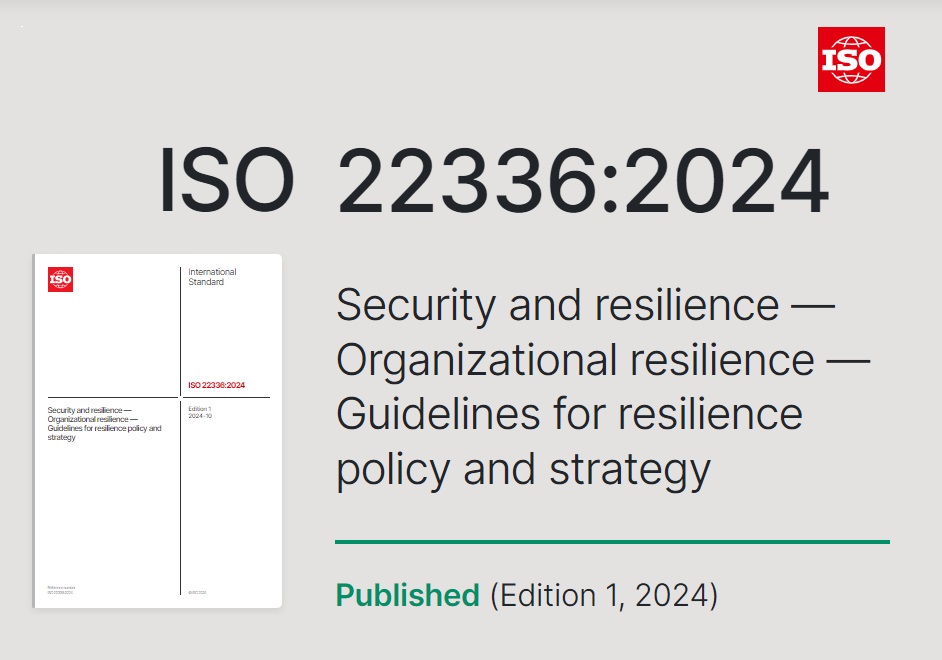Open the ISO 22336:2024 cover thumbnail
Viewport: 942px width, 660px height.
[x=157, y=431]
